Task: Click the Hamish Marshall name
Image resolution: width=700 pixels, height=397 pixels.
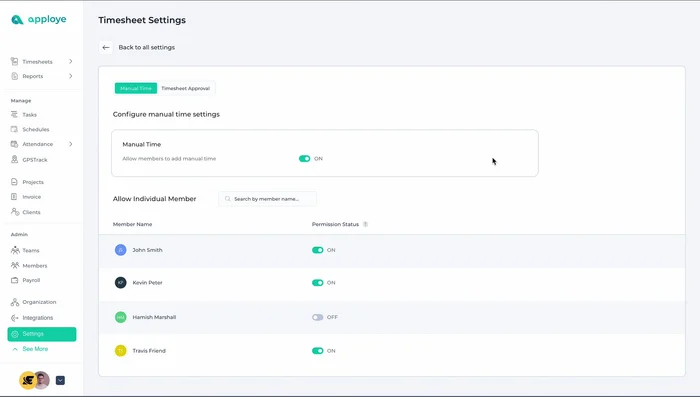Action: pos(154,317)
